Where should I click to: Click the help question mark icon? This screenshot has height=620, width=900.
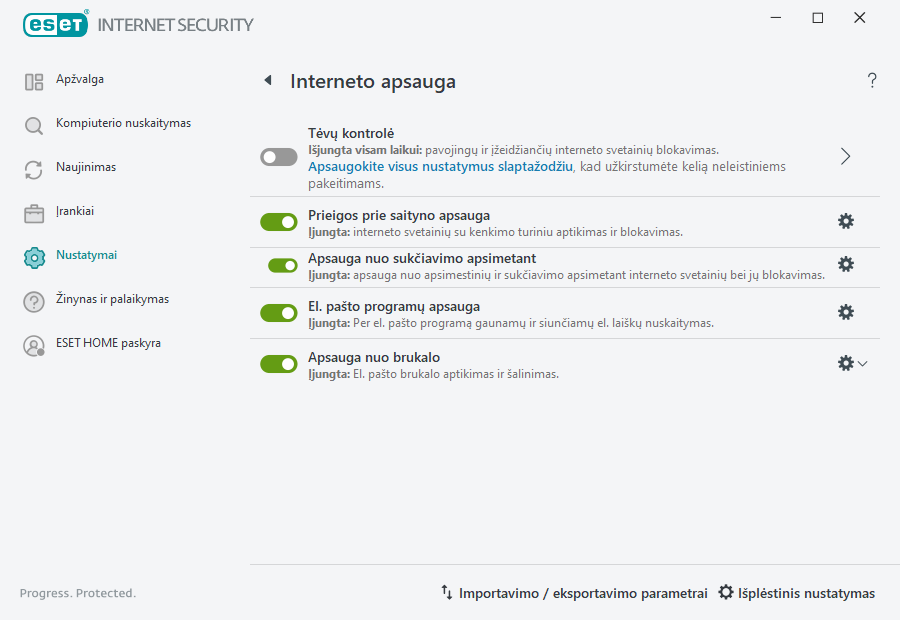pyautogui.click(x=871, y=80)
